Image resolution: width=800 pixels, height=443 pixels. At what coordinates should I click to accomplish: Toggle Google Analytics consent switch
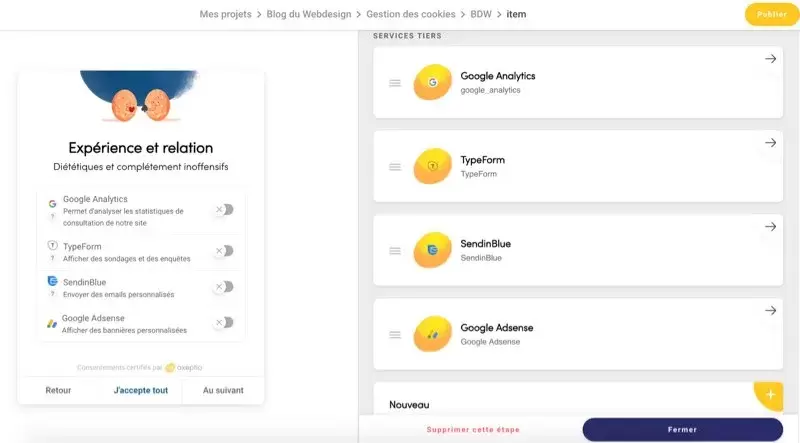pyautogui.click(x=223, y=209)
